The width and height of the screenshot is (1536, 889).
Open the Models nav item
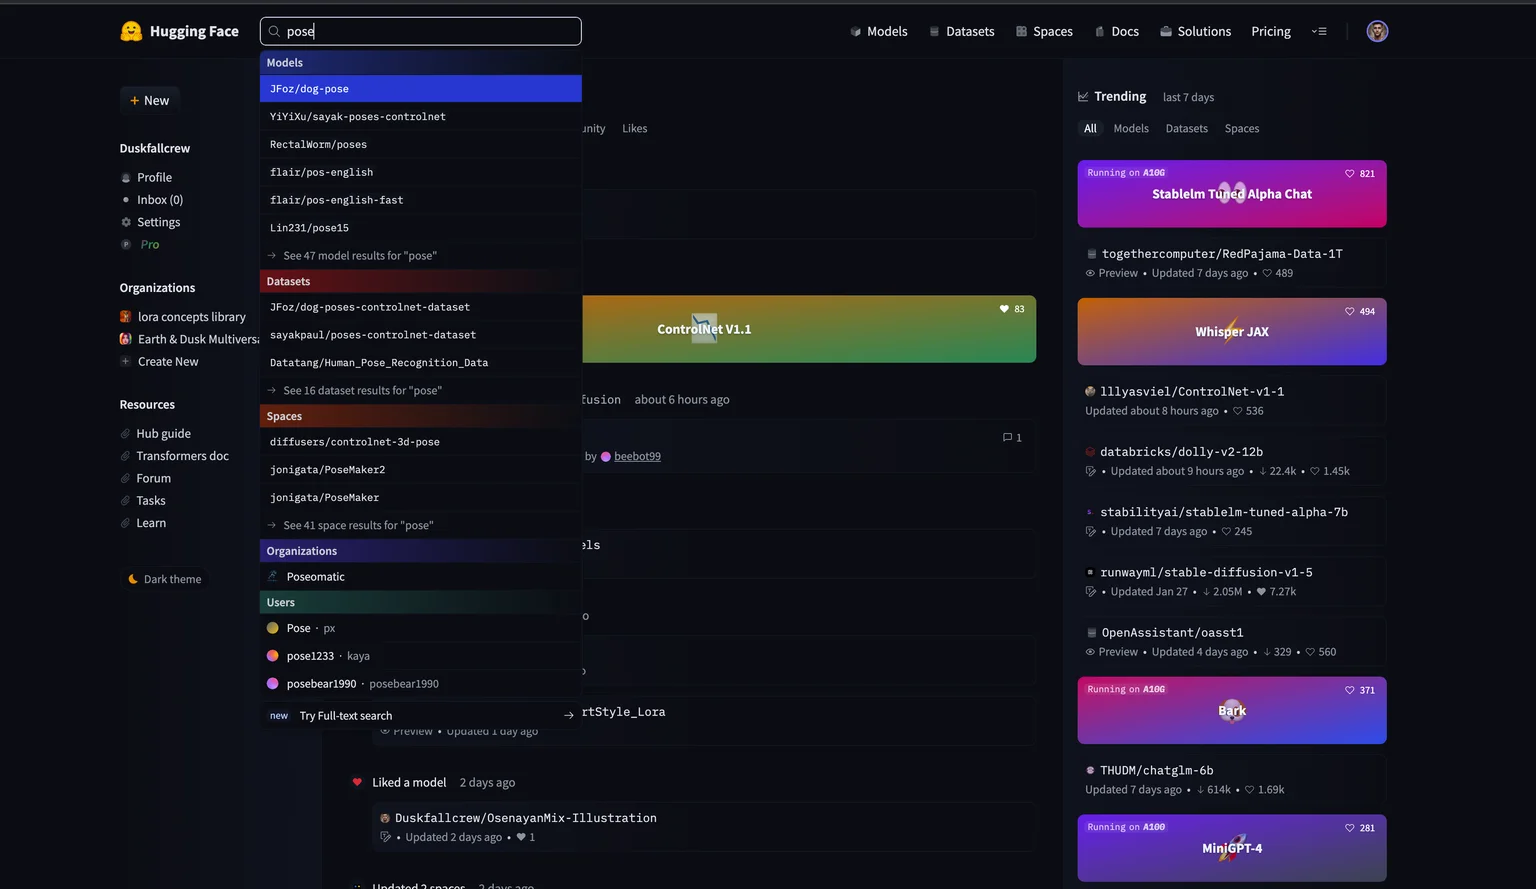879,31
